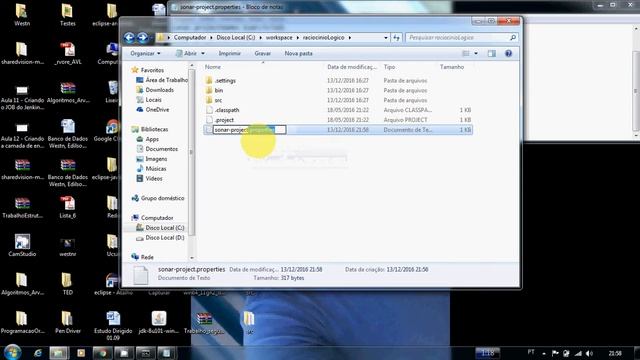Open Grupo doméstico in the navigation pane
Viewport: 640px width, 360px height.
(x=162, y=198)
